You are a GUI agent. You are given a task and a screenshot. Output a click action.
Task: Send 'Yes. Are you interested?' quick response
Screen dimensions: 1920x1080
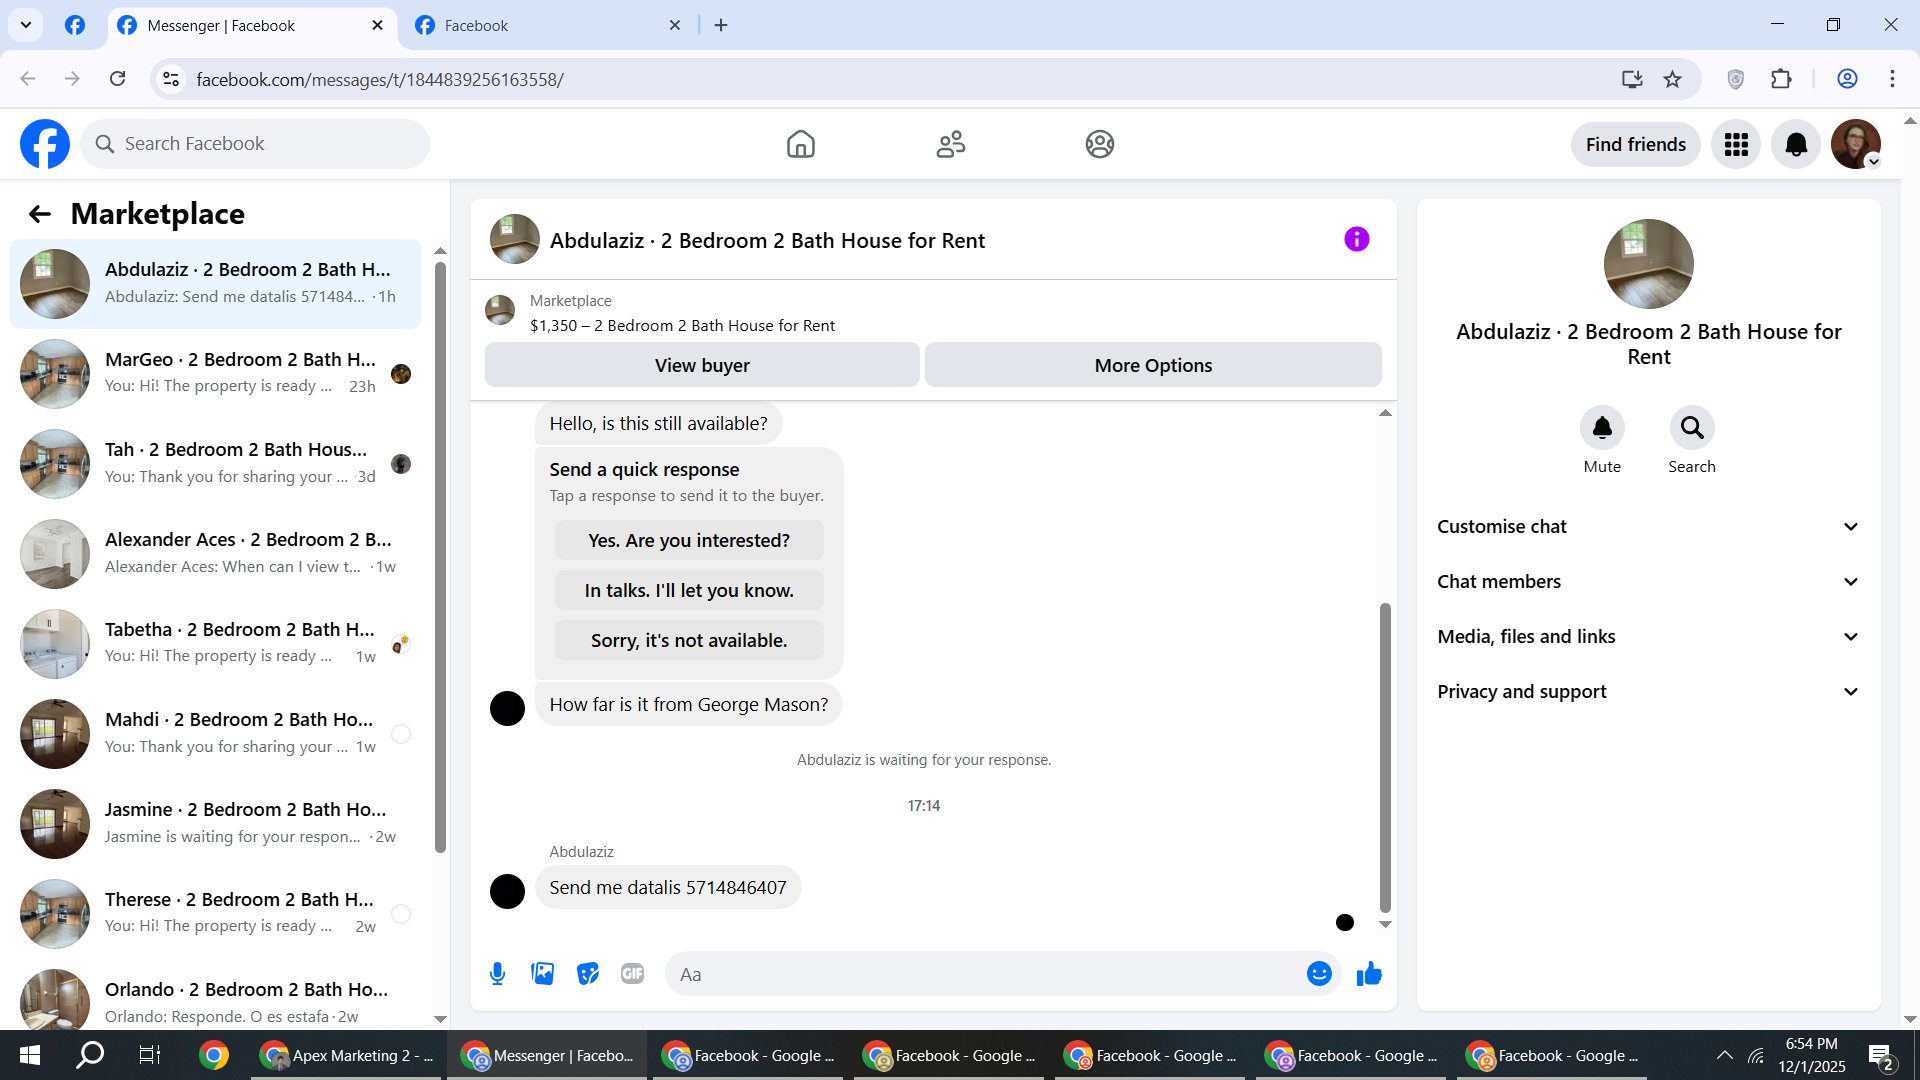(689, 540)
